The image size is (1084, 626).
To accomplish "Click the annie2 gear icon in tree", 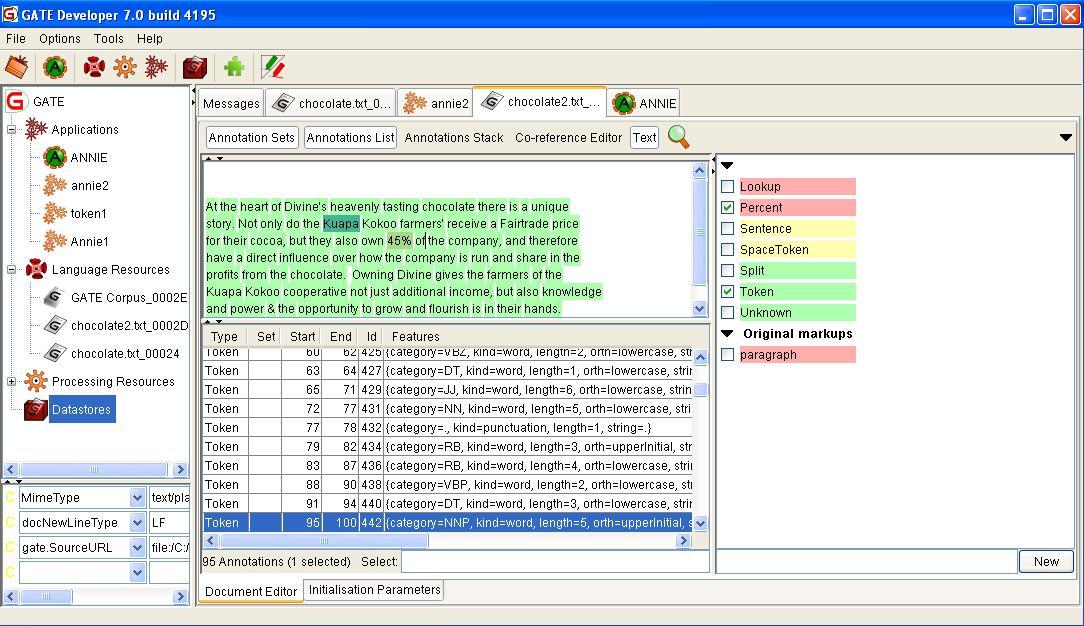I will pyautogui.click(x=55, y=185).
